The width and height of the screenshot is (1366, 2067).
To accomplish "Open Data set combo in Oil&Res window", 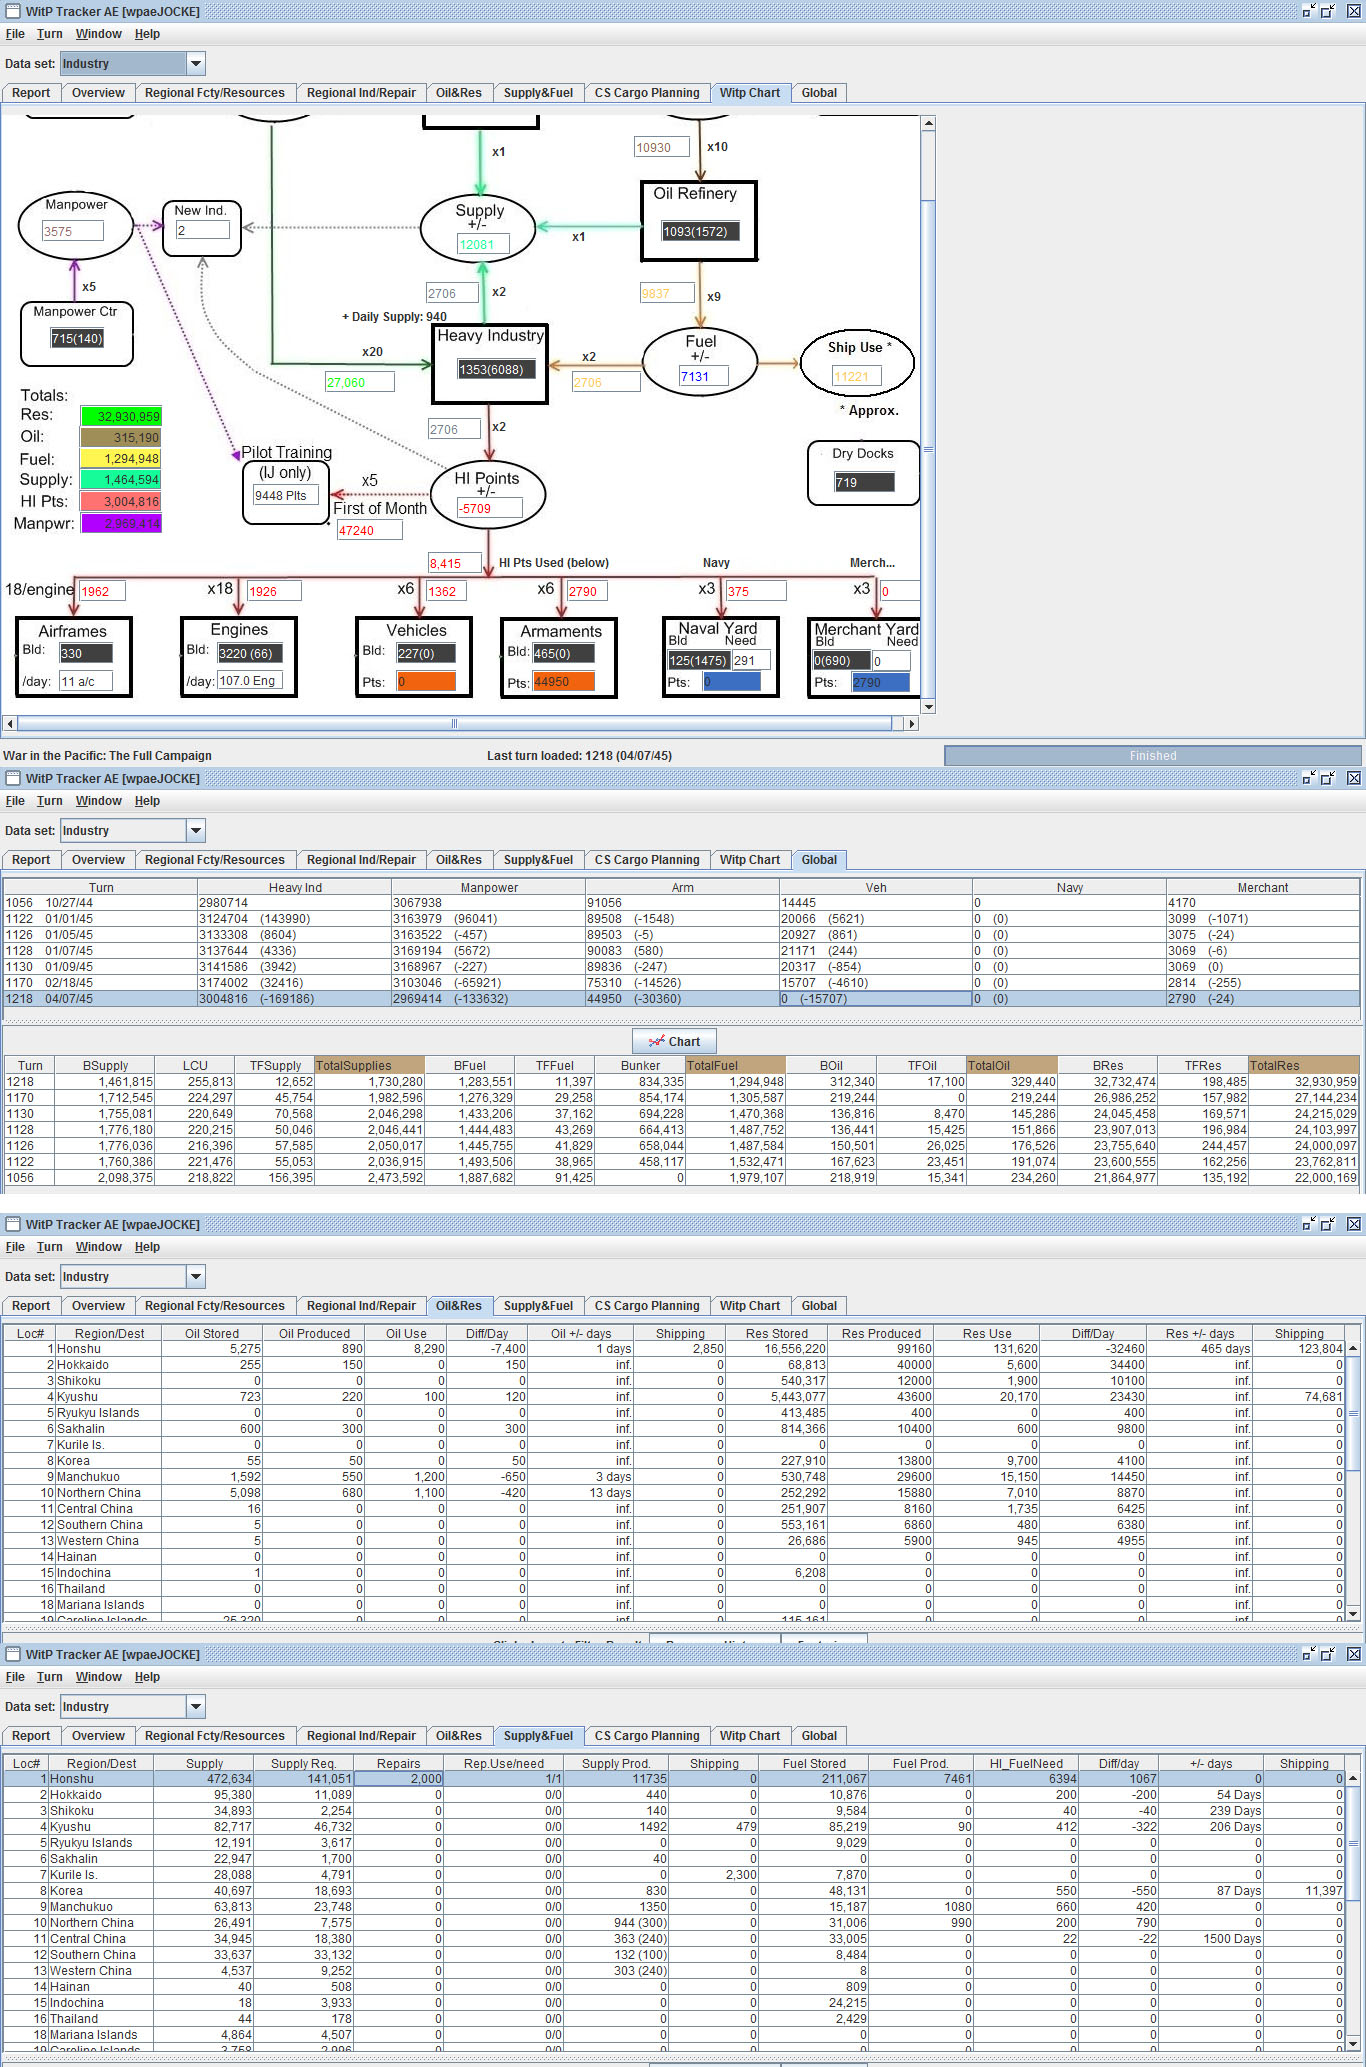I will [x=196, y=1276].
